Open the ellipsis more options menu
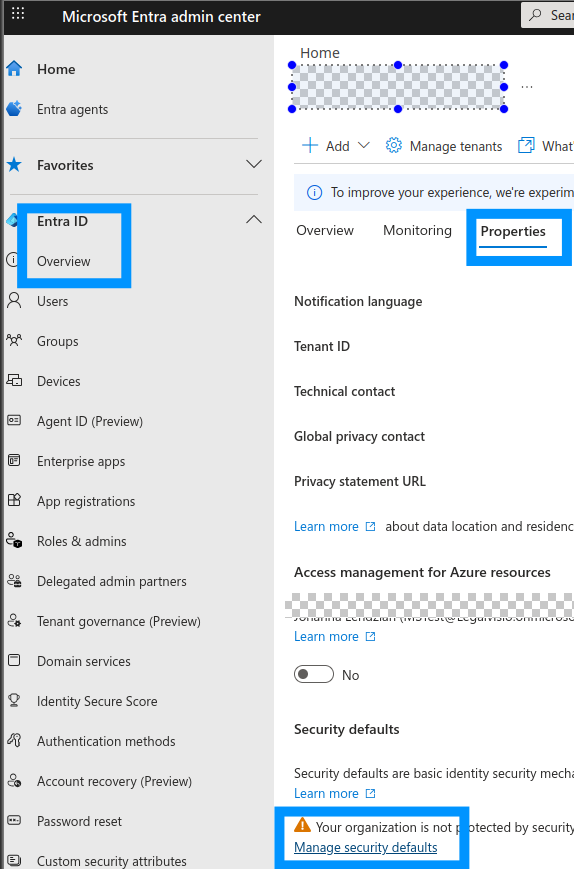The height and width of the screenshot is (869, 574). click(527, 87)
